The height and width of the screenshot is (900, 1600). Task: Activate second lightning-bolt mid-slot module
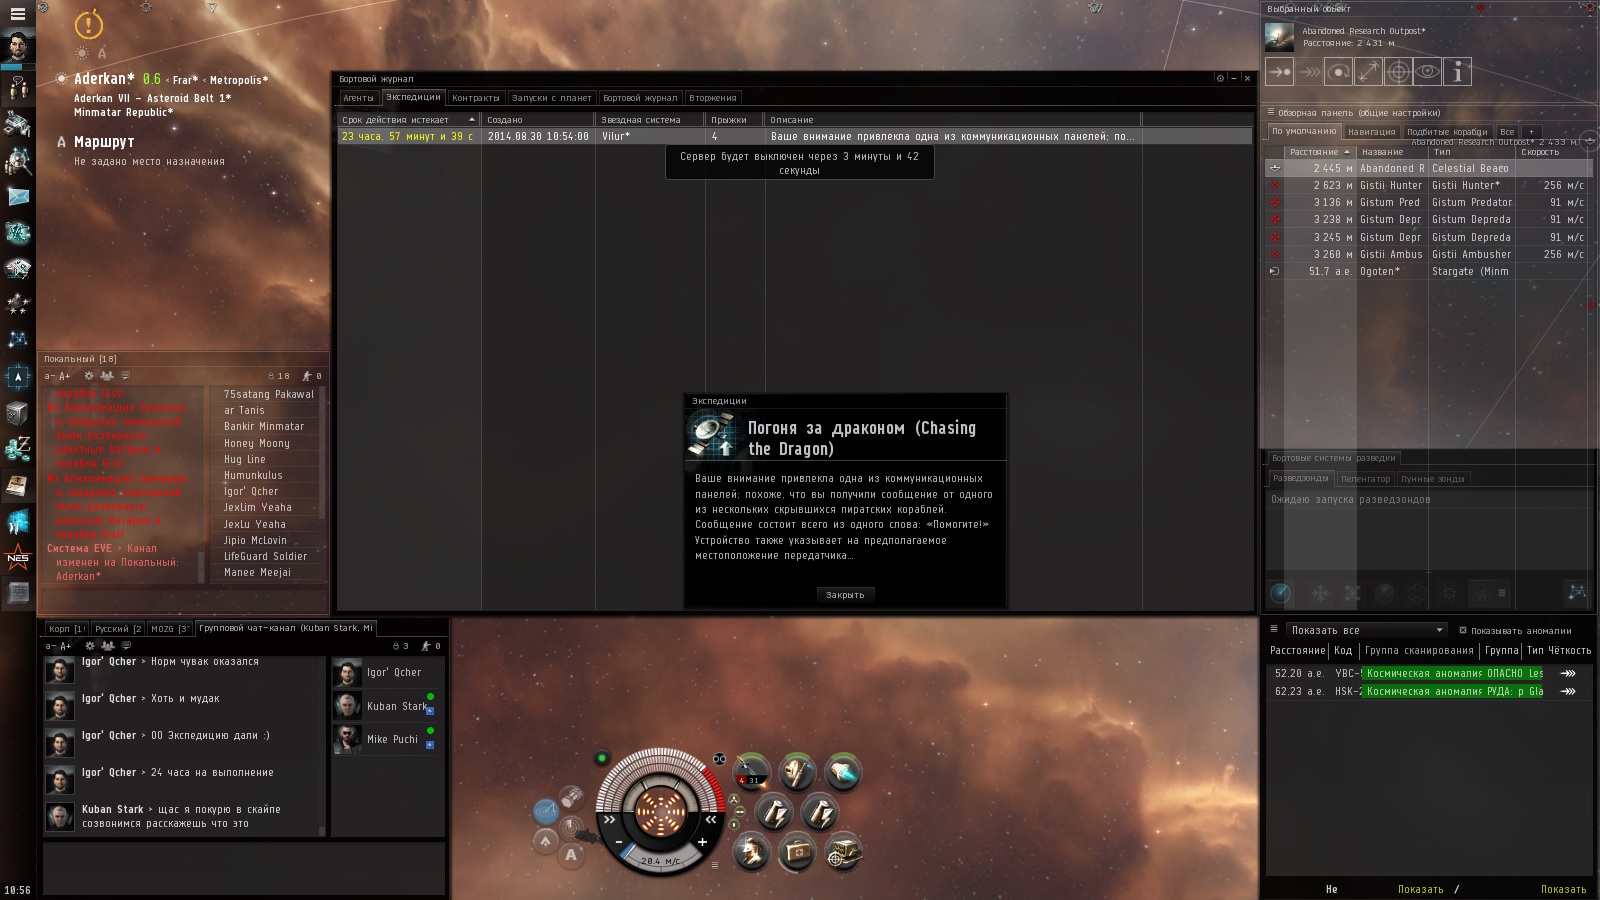(820, 812)
